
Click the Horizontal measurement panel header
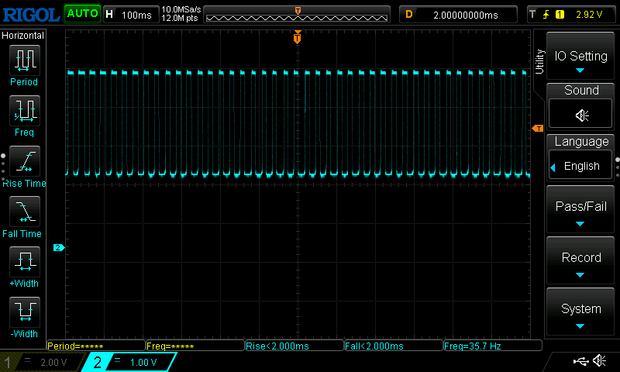click(x=23, y=36)
